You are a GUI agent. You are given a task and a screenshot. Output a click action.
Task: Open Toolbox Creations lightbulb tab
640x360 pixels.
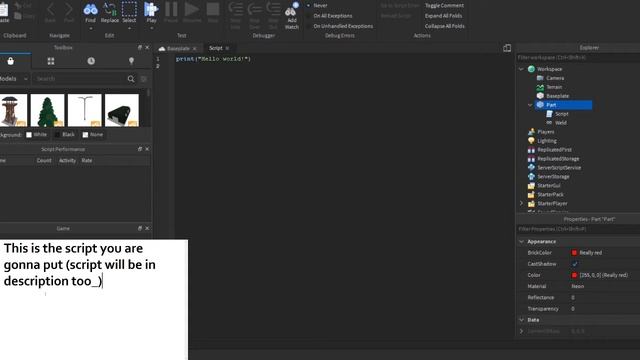131,61
